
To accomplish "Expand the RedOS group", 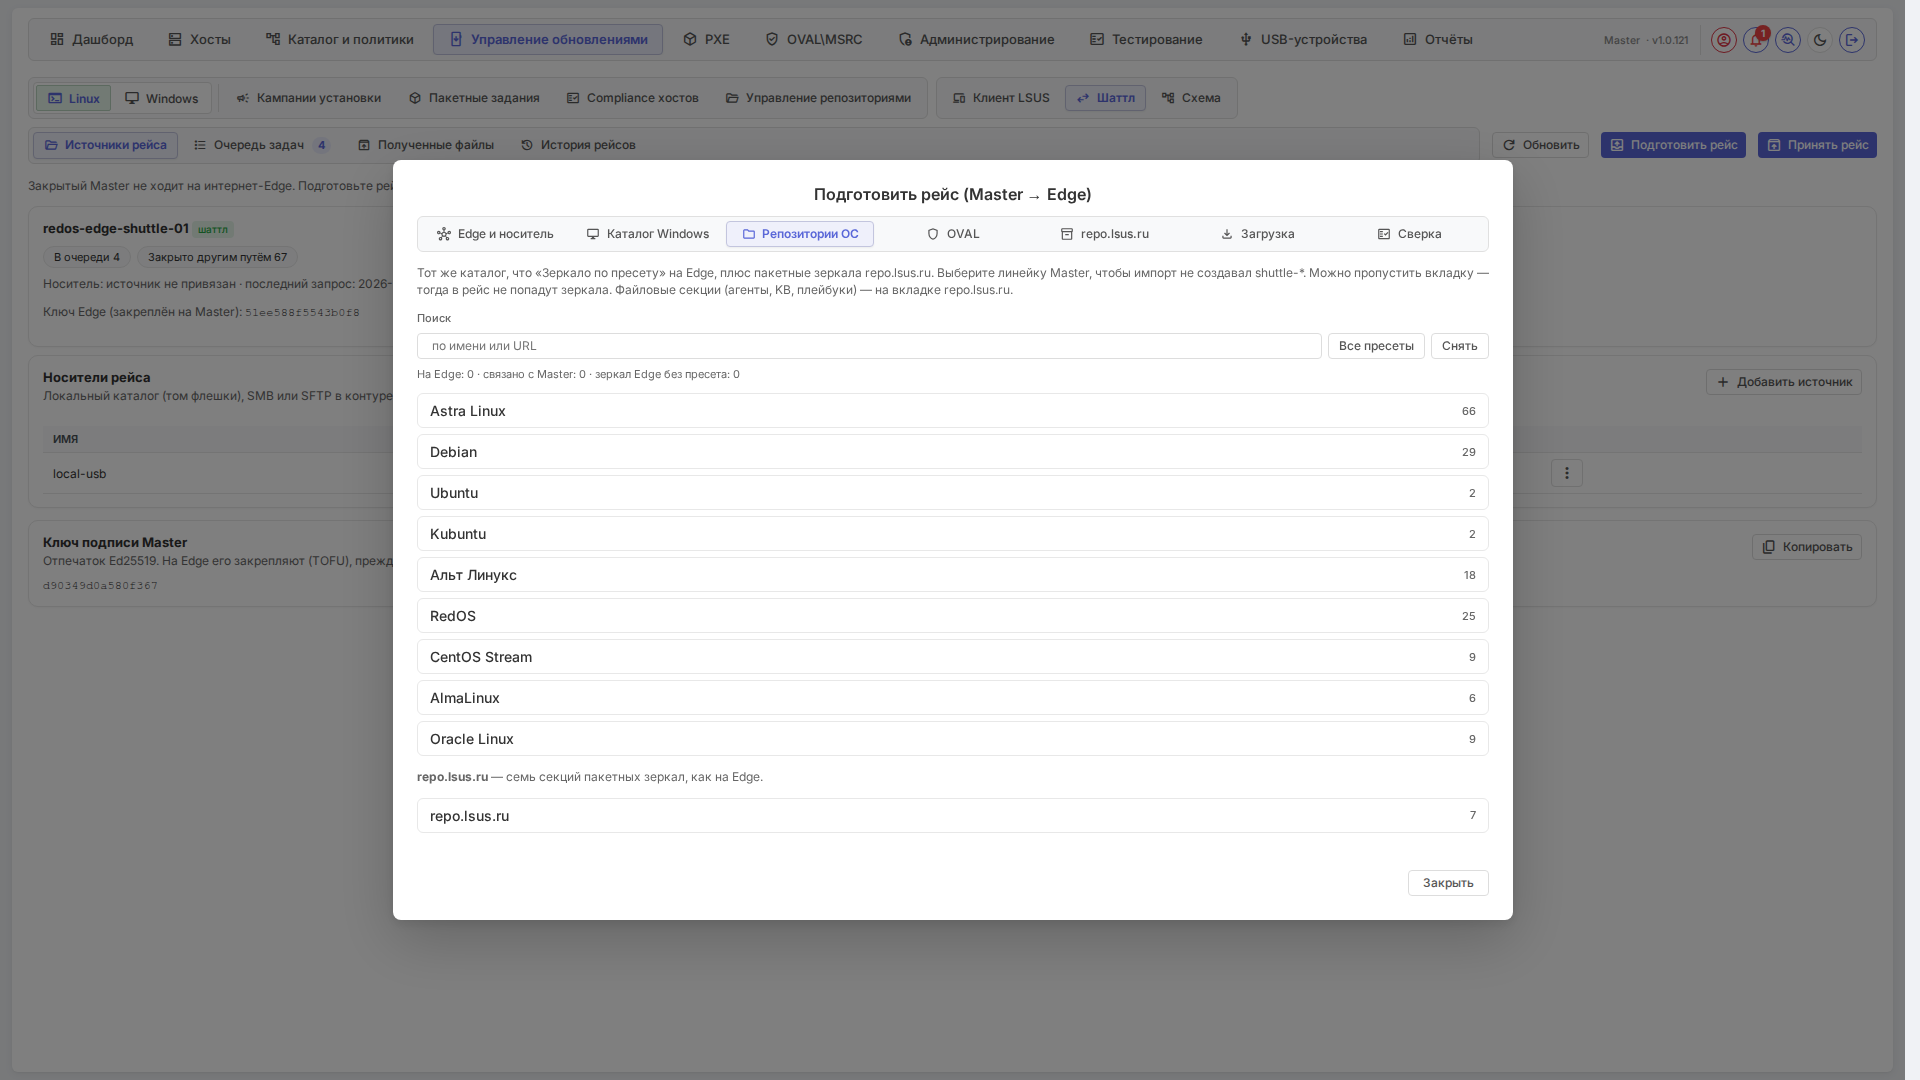I will pos(952,616).
